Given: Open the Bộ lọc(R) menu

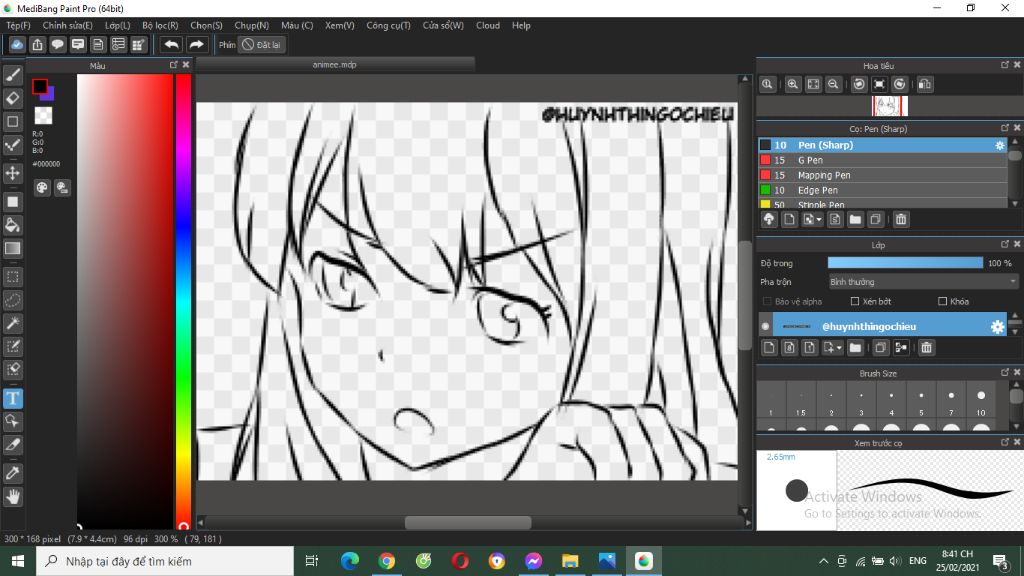Looking at the screenshot, I should coord(160,25).
